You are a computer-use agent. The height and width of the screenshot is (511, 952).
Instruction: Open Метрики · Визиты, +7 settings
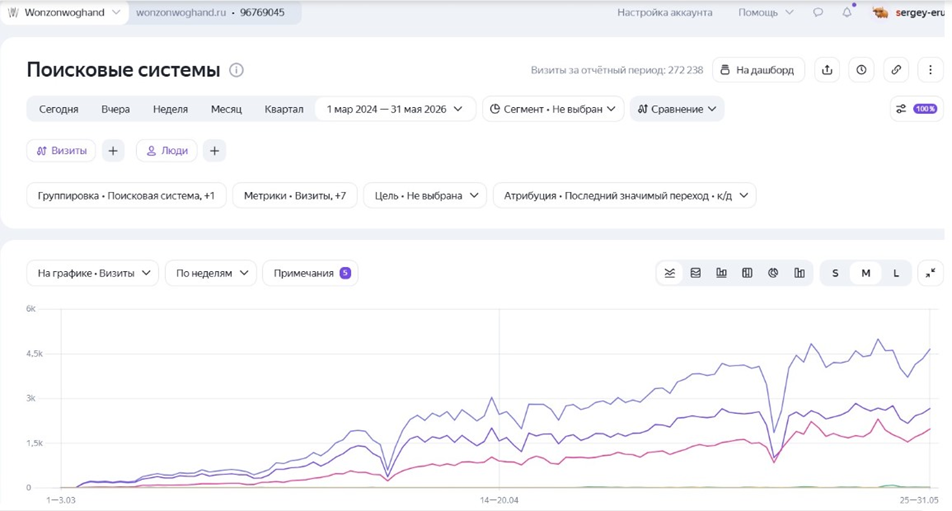point(294,195)
